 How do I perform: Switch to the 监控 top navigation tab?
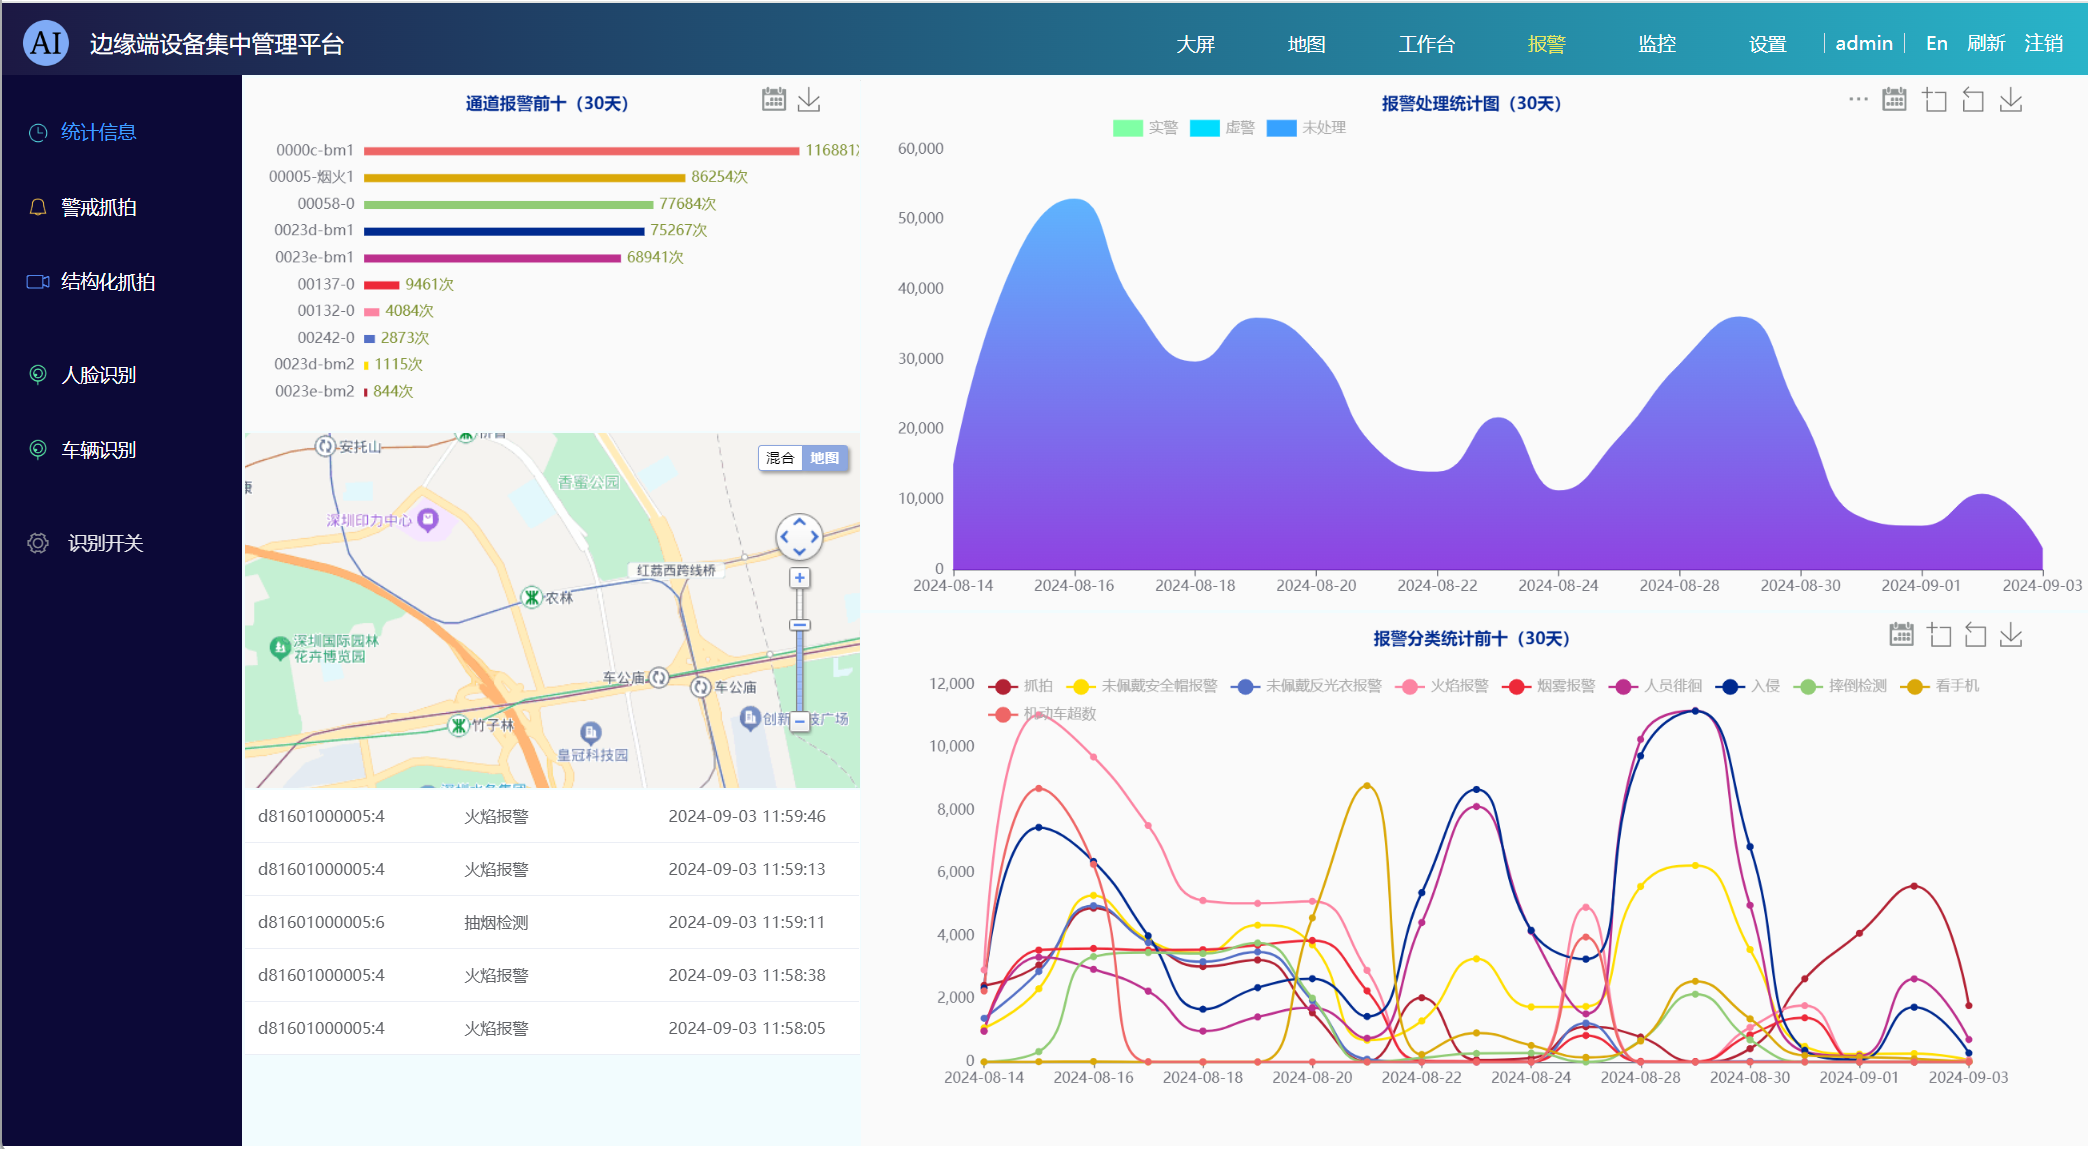point(1656,44)
